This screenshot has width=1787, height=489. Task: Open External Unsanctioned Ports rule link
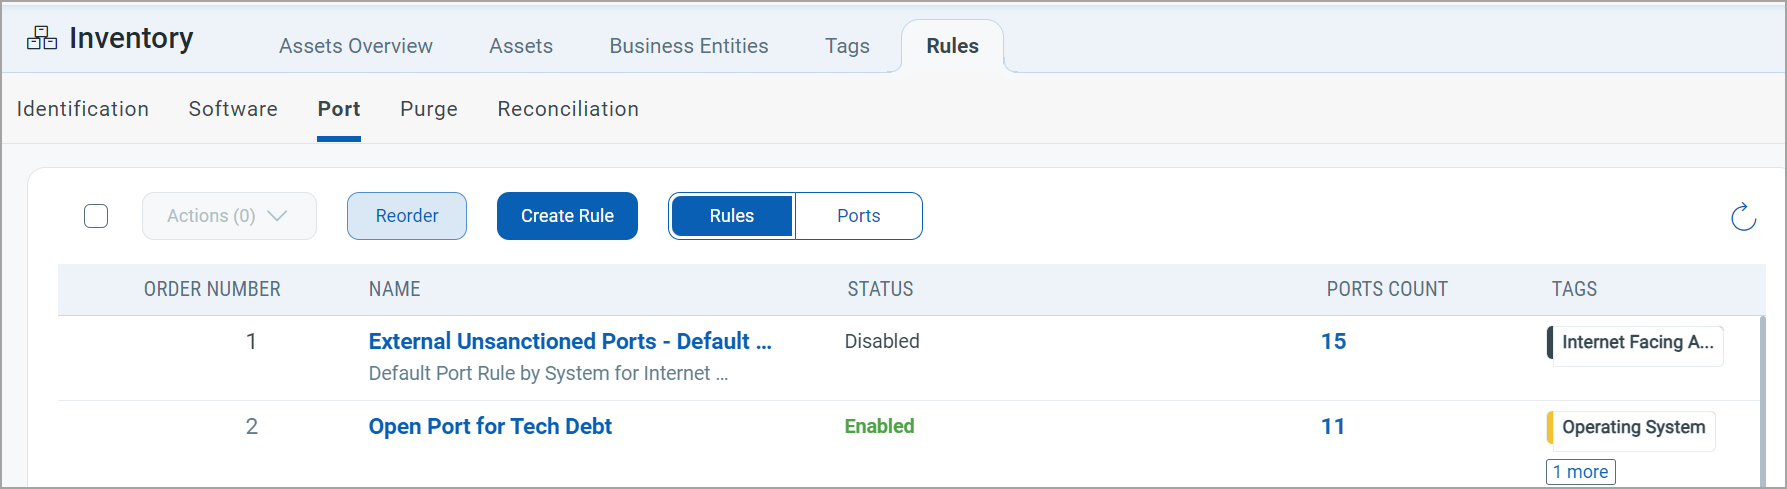pos(570,342)
